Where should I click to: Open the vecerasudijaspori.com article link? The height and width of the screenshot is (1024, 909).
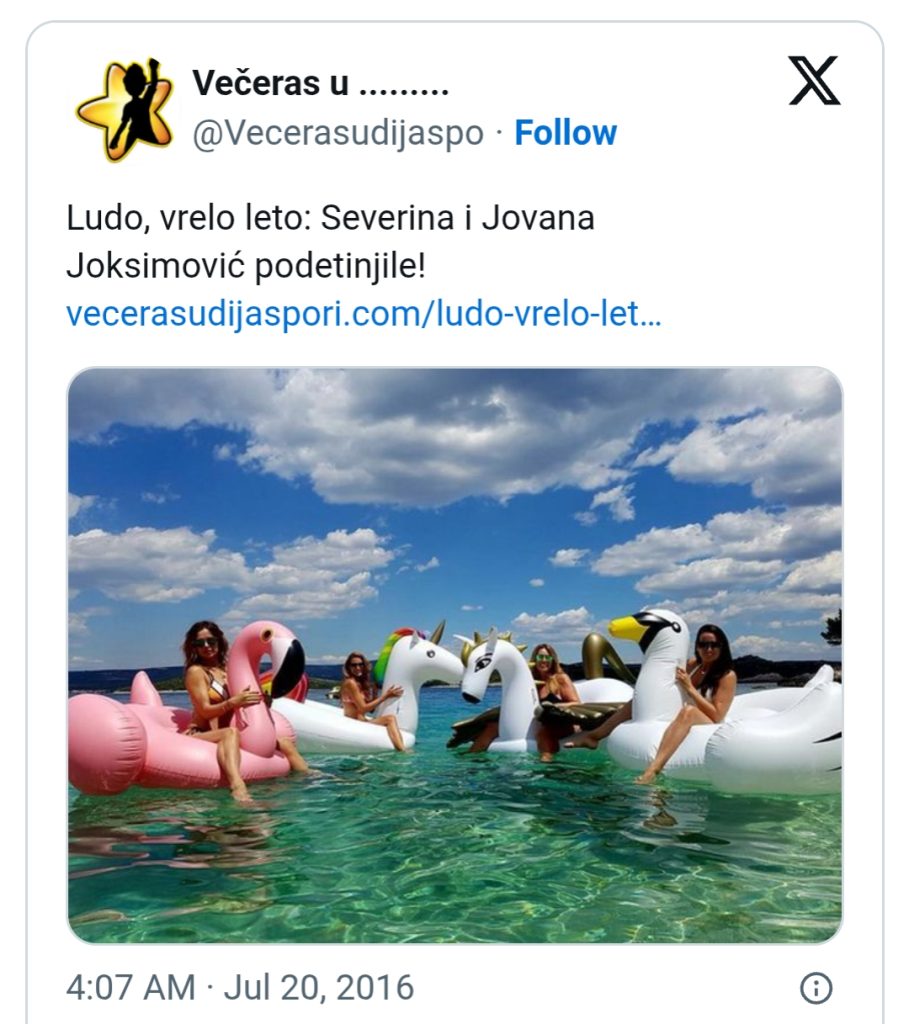(364, 313)
